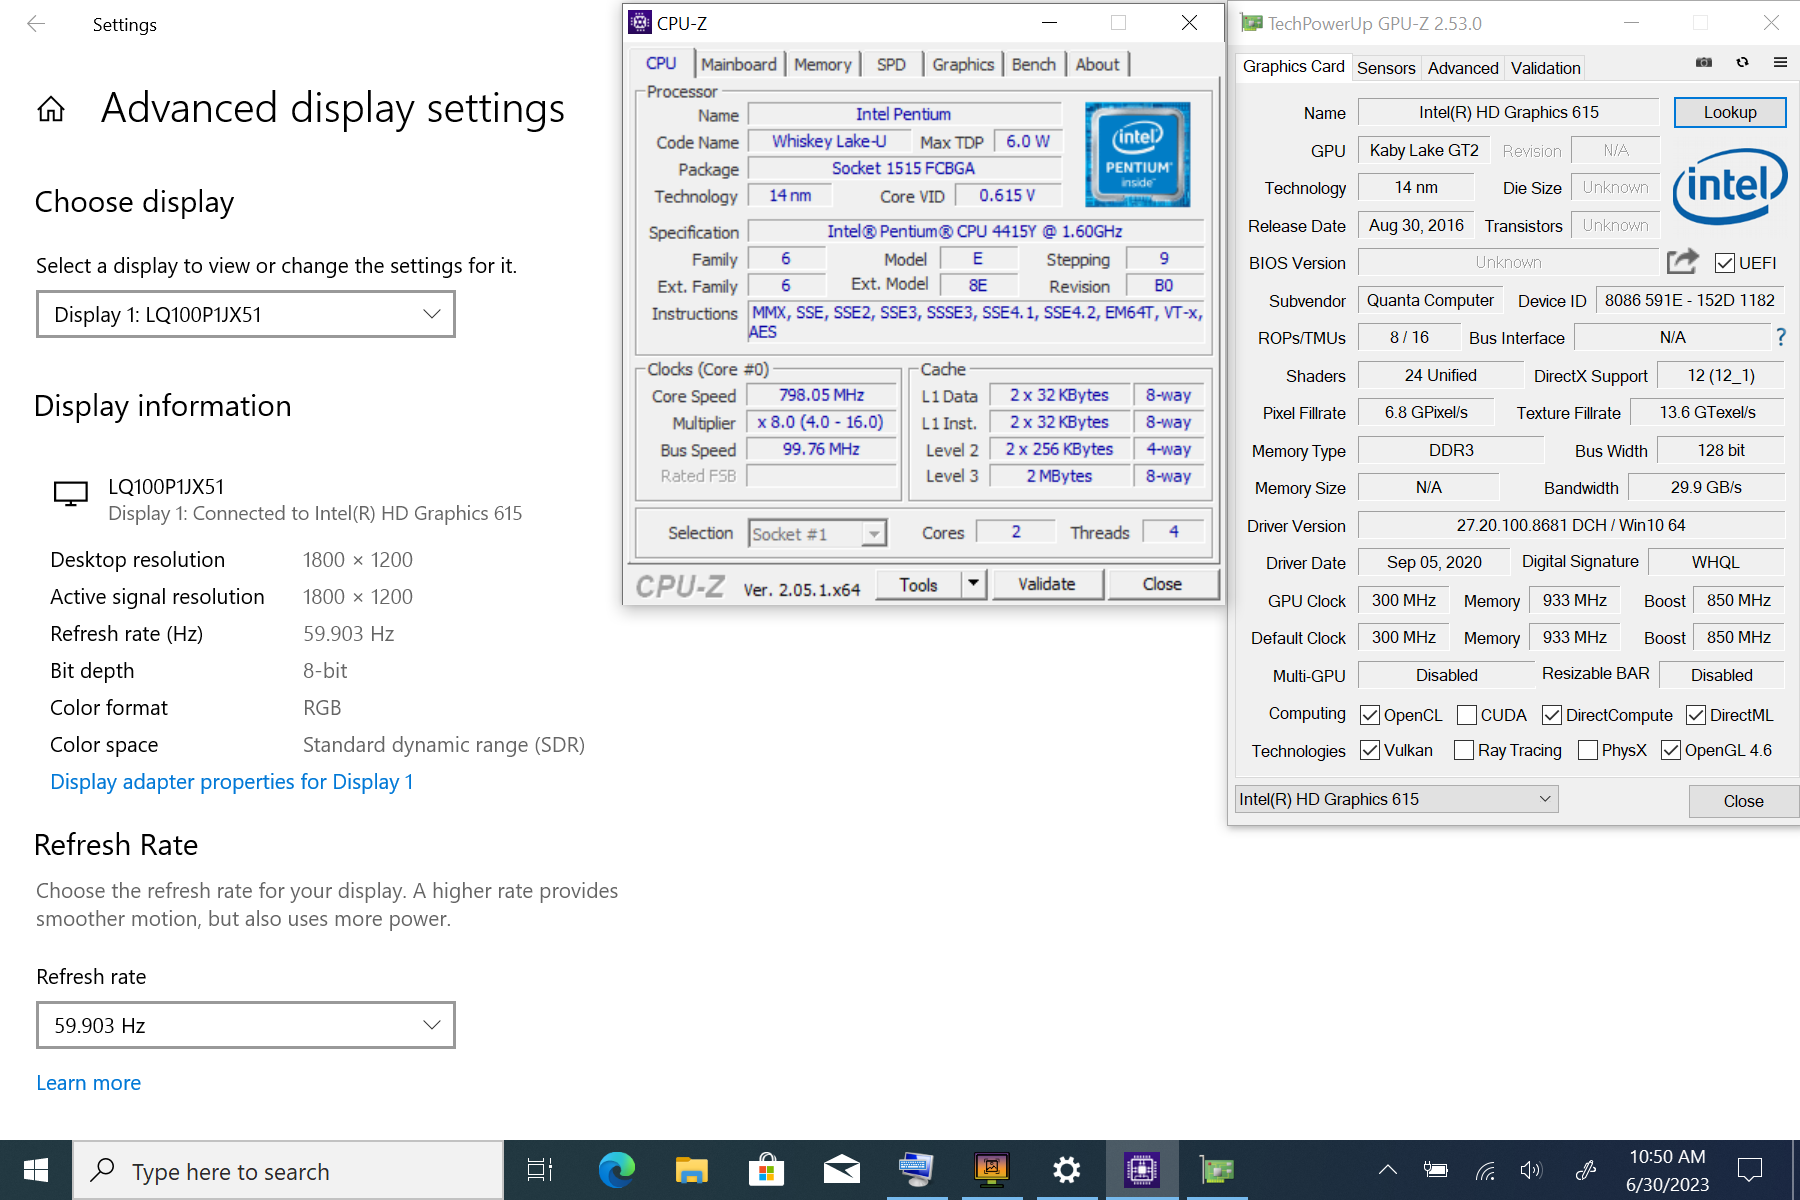
Task: Open Display adapter properties for Display 1
Action: (231, 782)
